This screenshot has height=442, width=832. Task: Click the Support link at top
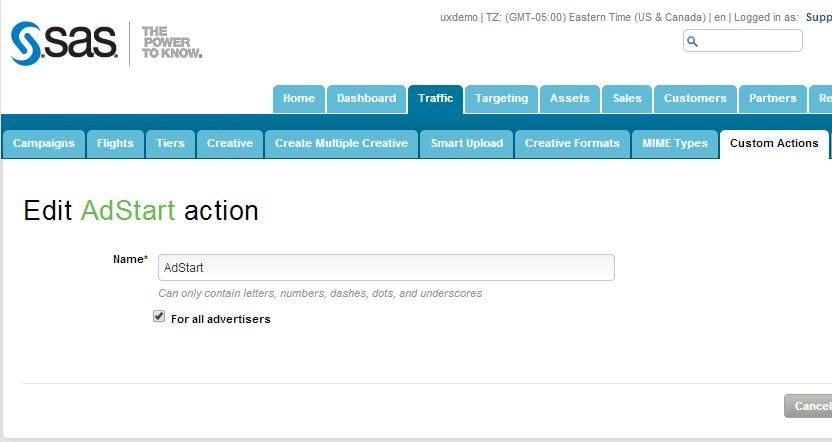click(x=818, y=17)
